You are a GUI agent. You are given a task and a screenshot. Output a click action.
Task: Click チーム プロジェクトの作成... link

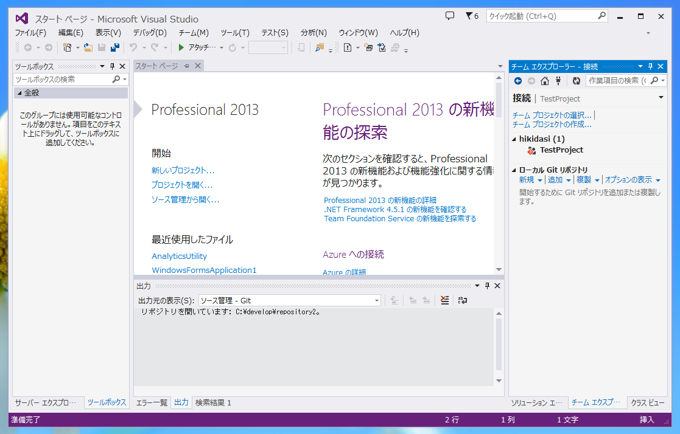point(552,124)
